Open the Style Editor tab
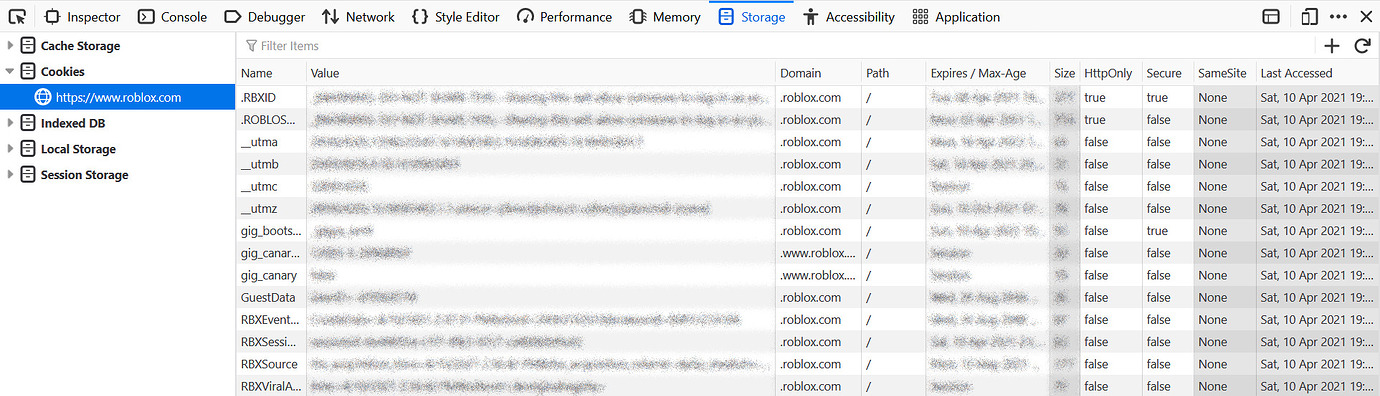Screen dimensions: 1380x396 (455, 17)
